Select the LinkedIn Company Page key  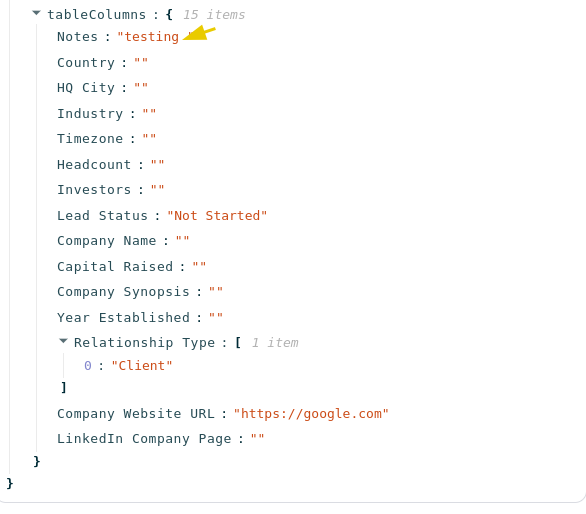(144, 438)
